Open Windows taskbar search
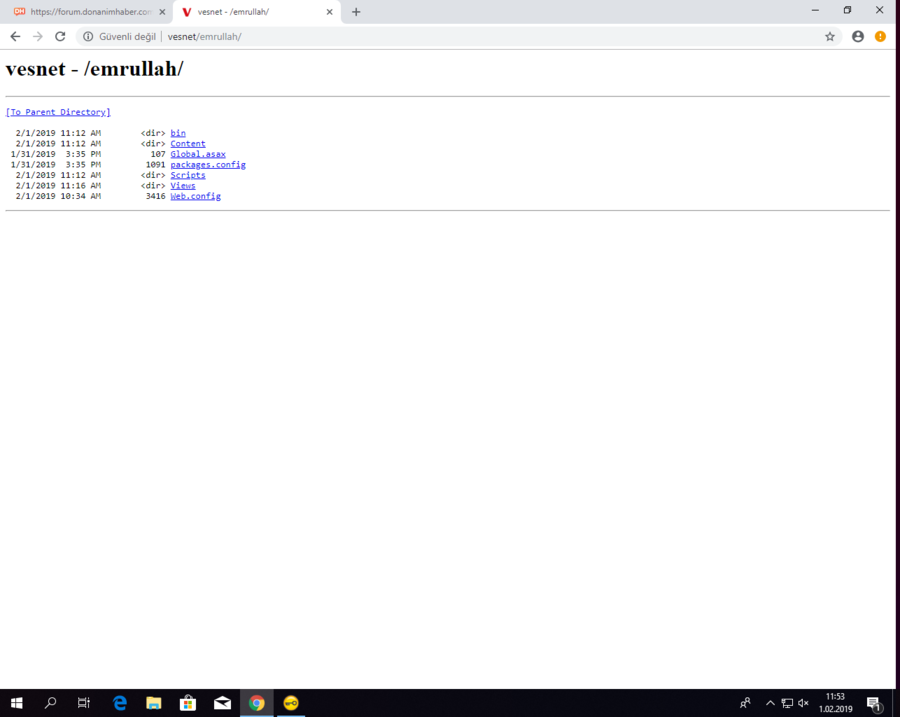Screen dimensions: 900x717 click(x=51, y=703)
